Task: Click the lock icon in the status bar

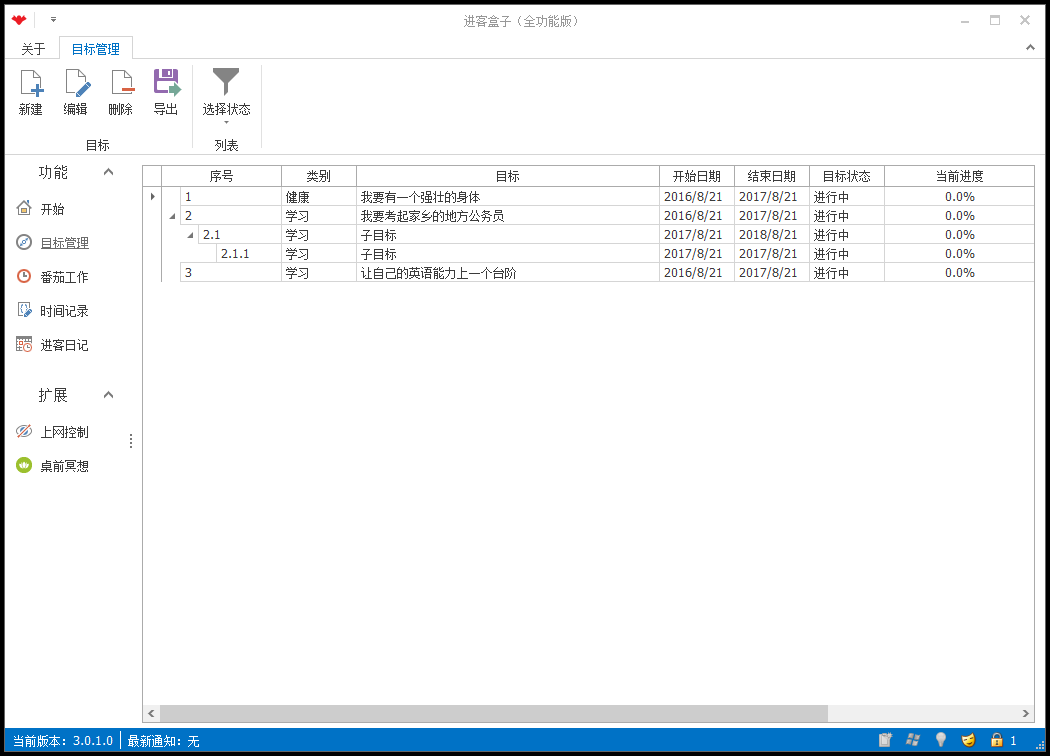Action: [995, 740]
